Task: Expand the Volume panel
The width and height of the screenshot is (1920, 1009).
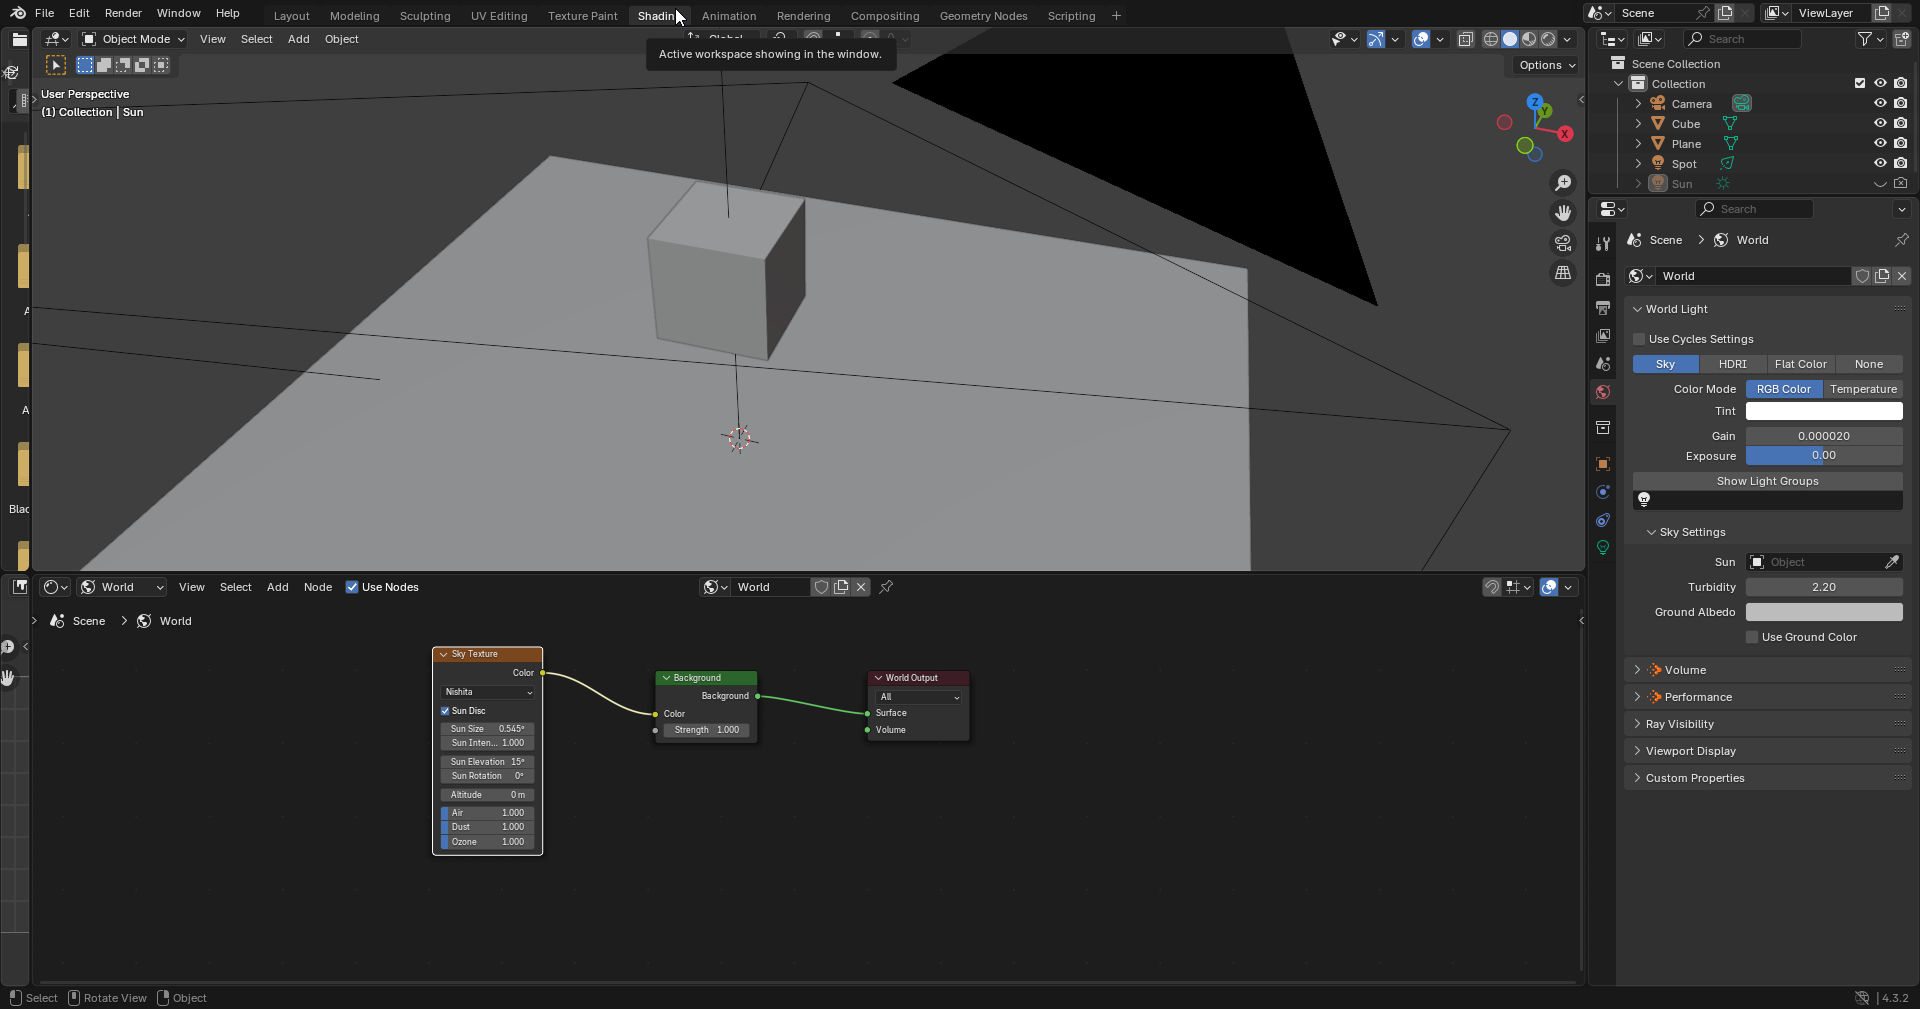Action: [x=1685, y=670]
